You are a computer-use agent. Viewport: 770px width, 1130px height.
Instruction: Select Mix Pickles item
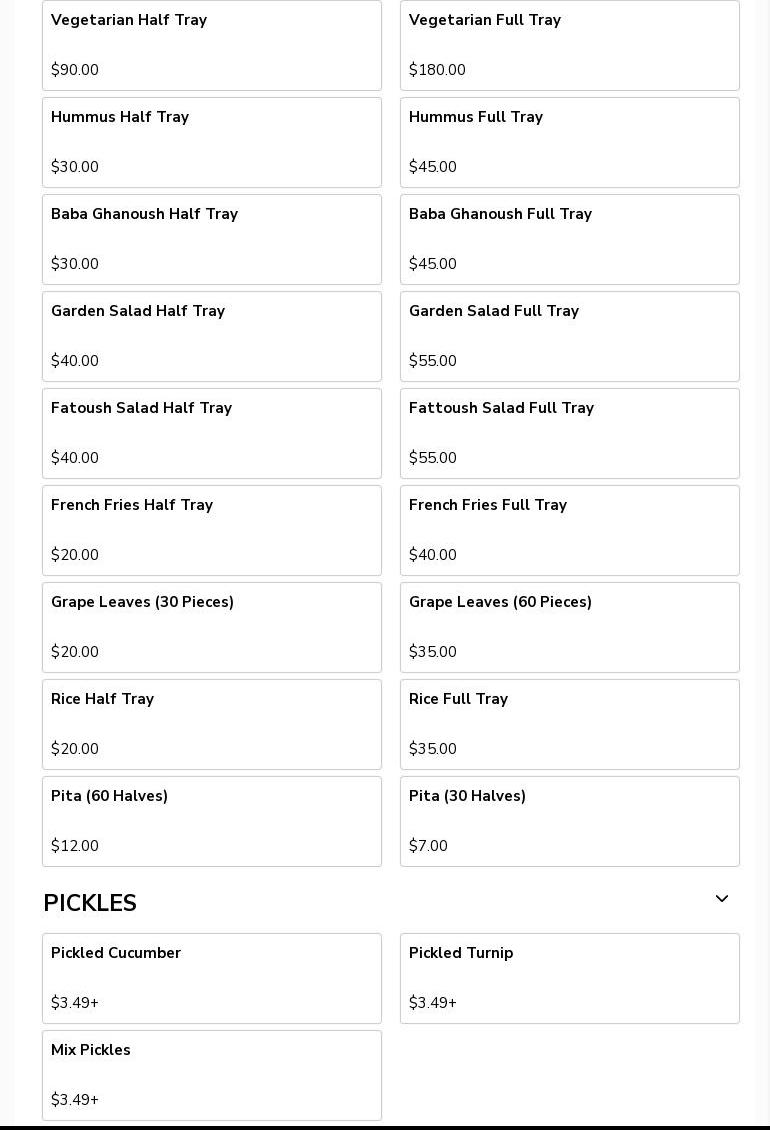pyautogui.click(x=212, y=1075)
